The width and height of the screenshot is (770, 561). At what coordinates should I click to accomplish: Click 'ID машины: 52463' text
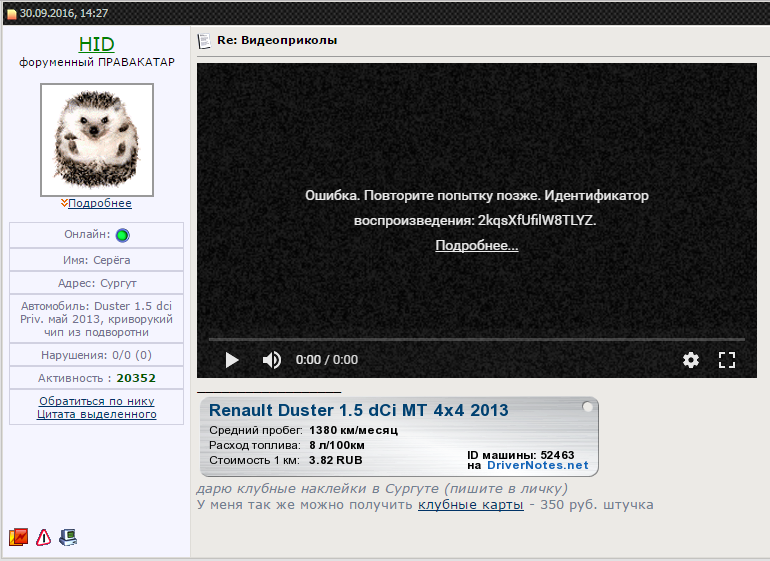click(x=521, y=455)
